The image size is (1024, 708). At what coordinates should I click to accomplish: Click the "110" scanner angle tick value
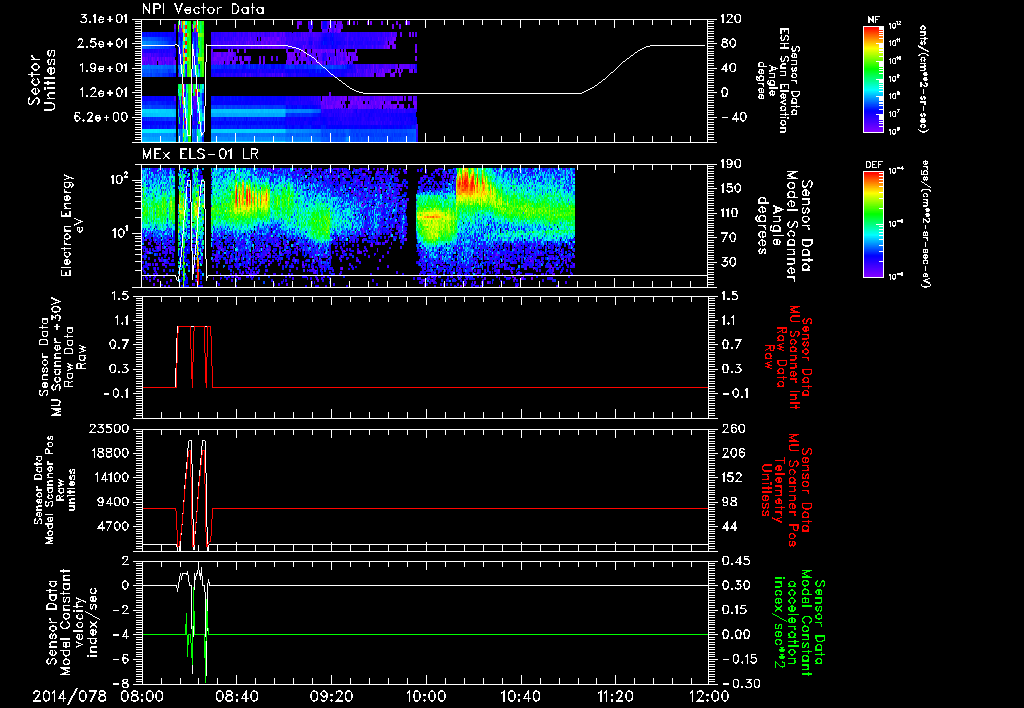coord(731,213)
